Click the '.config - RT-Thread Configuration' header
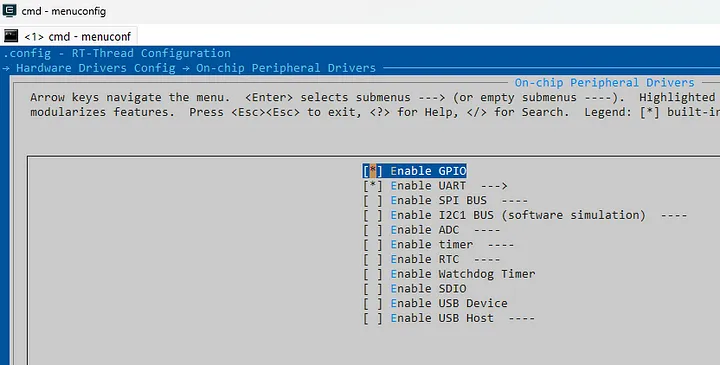 [117, 53]
